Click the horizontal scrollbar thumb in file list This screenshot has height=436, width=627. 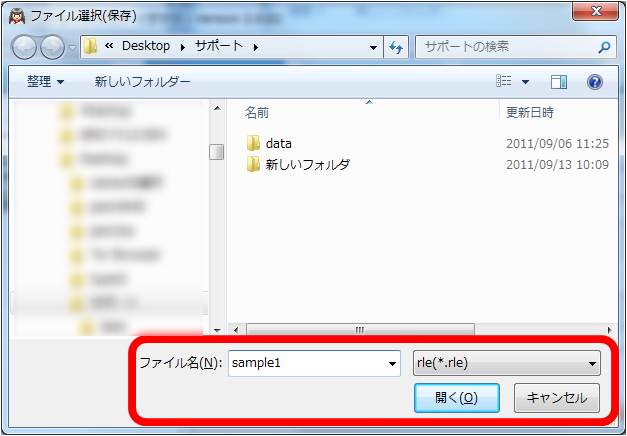[360, 330]
